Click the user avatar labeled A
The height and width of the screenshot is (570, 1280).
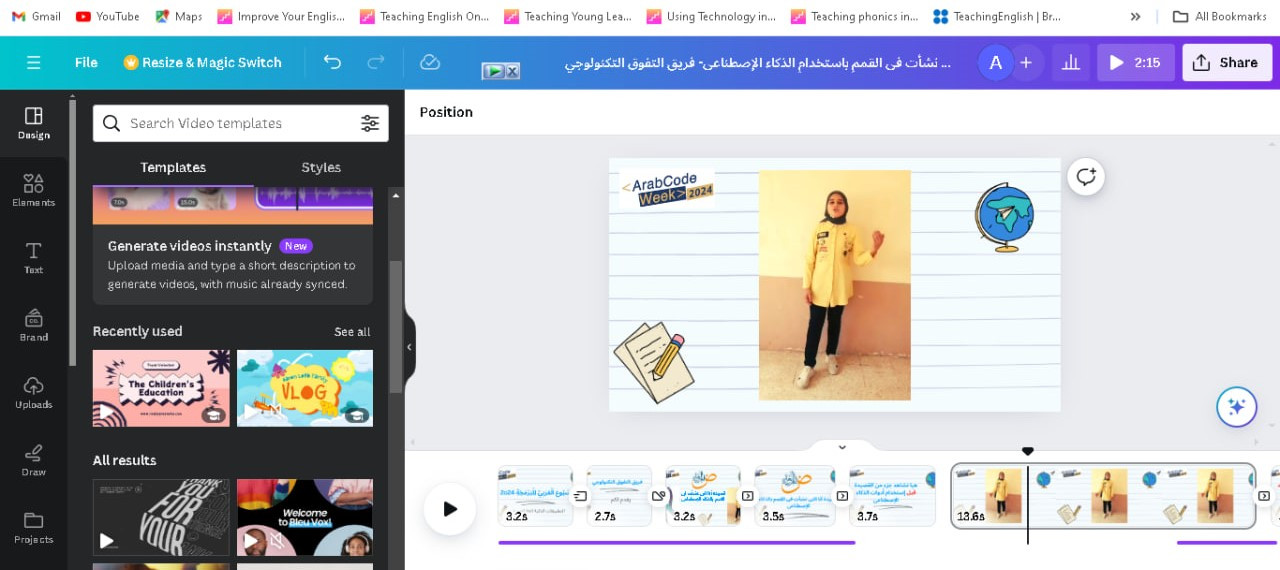[995, 62]
